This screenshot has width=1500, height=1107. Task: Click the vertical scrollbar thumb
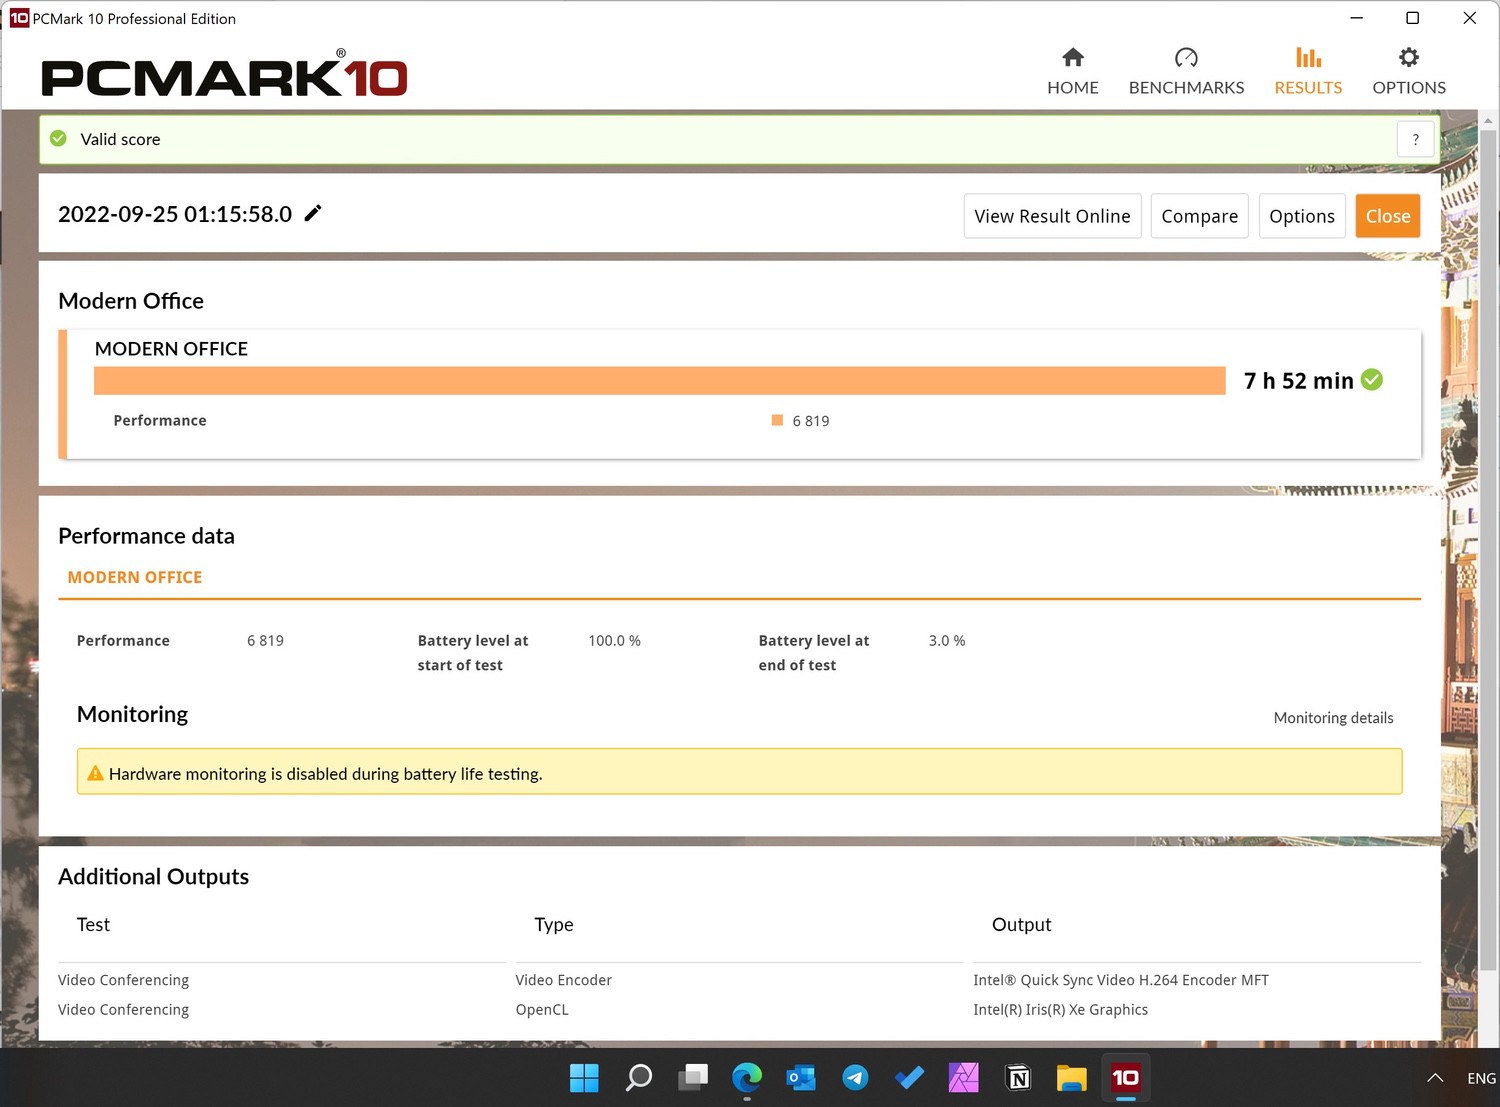[x=1488, y=550]
